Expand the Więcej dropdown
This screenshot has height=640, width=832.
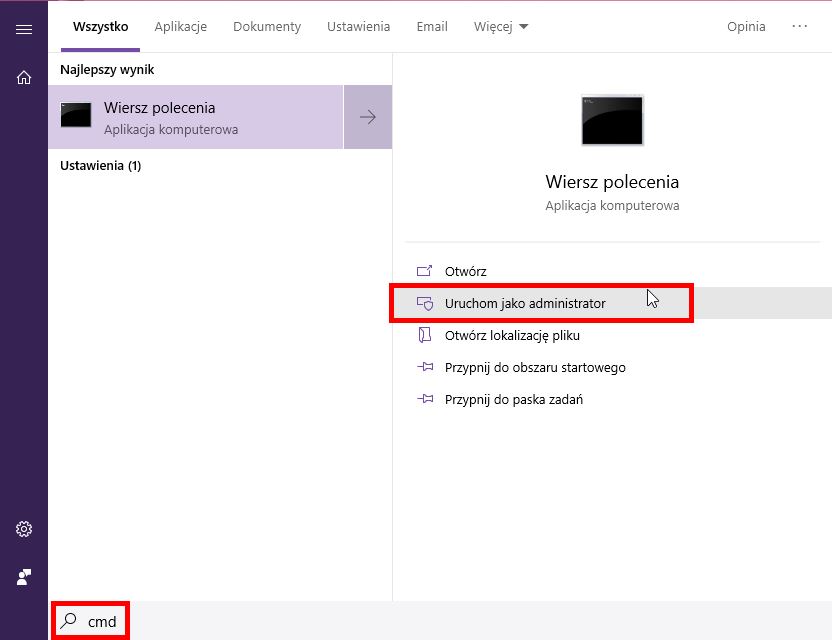(501, 27)
